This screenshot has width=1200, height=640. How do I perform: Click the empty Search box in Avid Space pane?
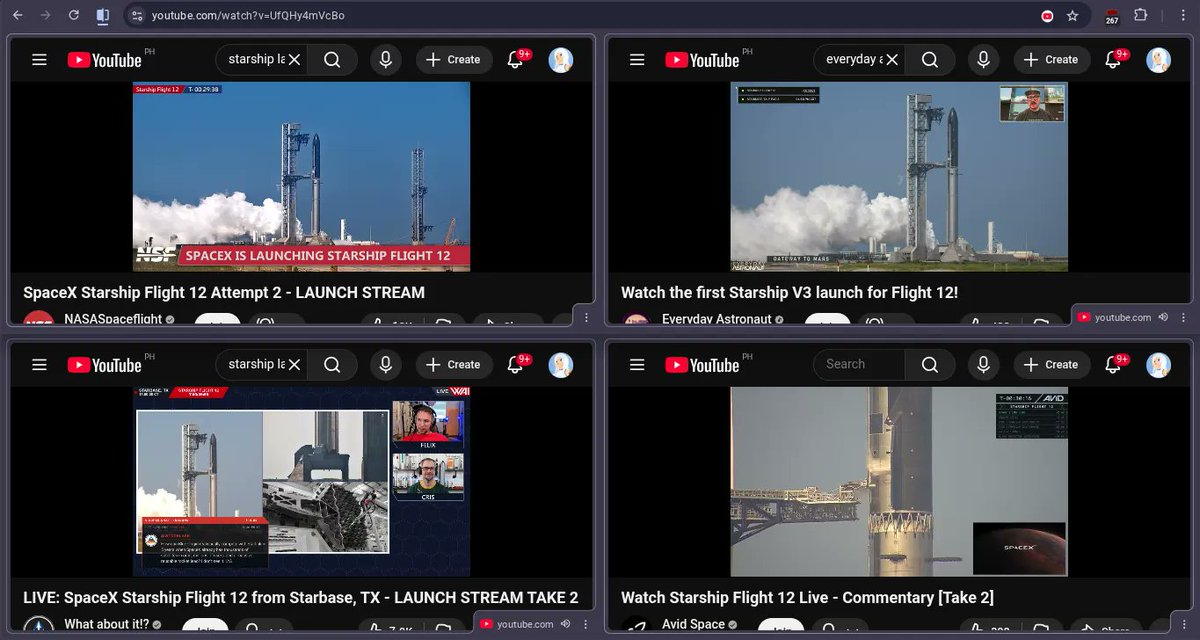tap(860, 365)
